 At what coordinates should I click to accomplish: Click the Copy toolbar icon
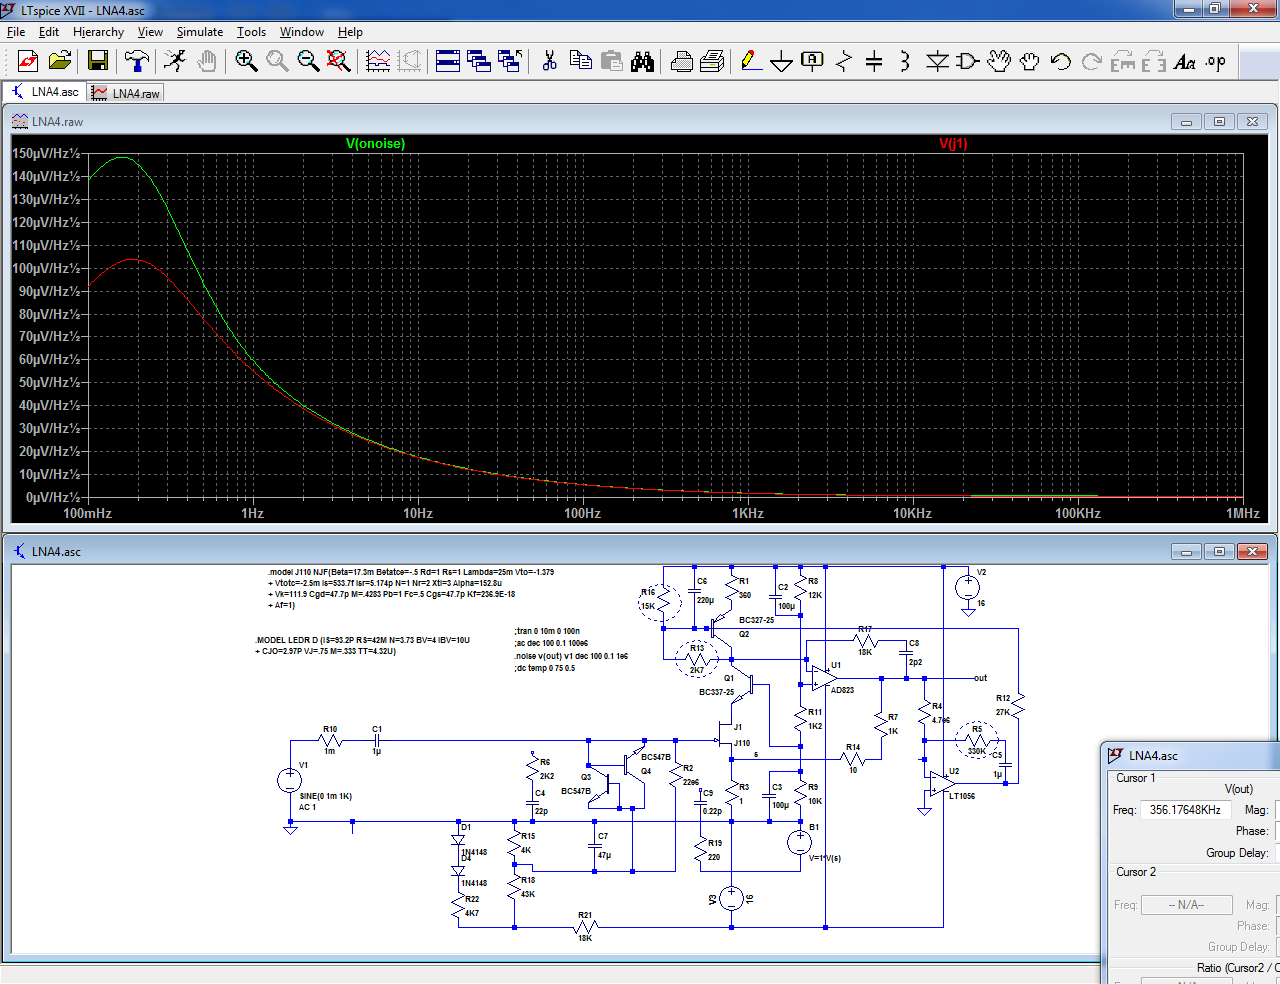pyautogui.click(x=580, y=61)
